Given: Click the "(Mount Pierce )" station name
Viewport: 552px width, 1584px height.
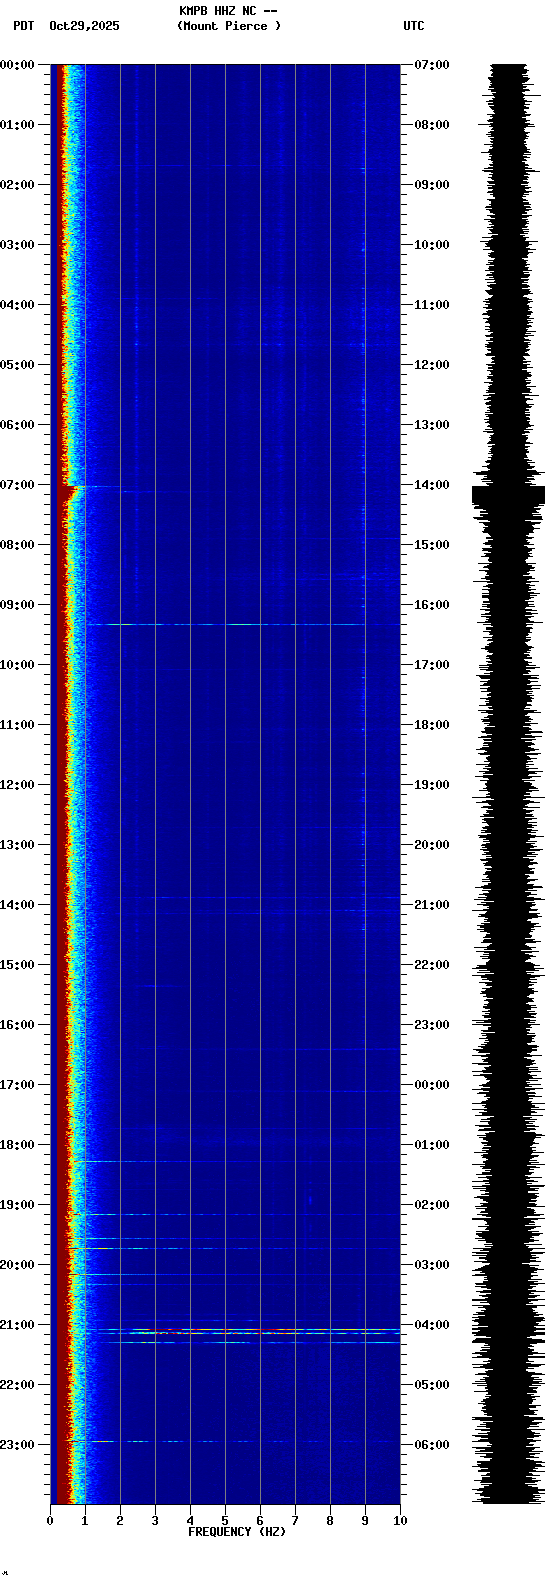Looking at the screenshot, I should pos(229,26).
